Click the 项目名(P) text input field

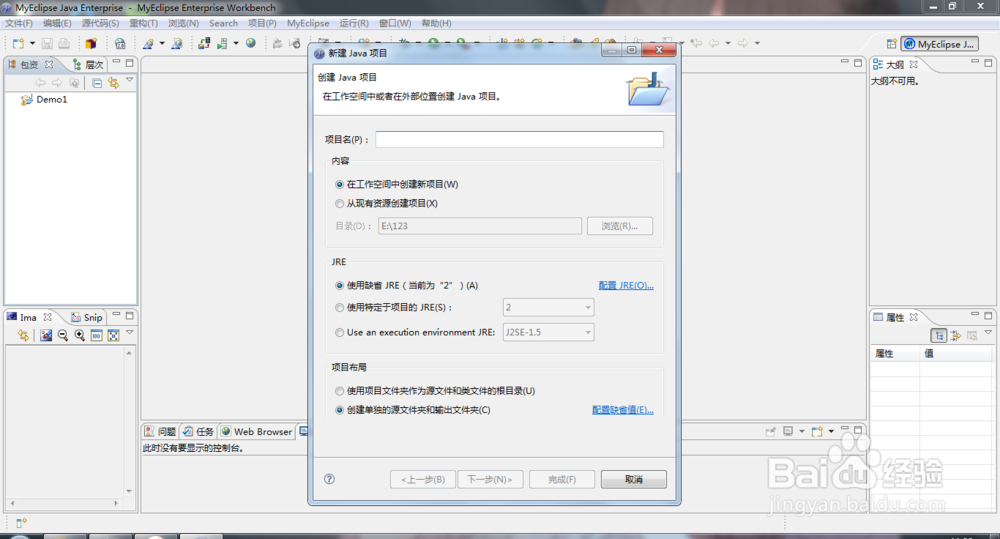(x=519, y=139)
